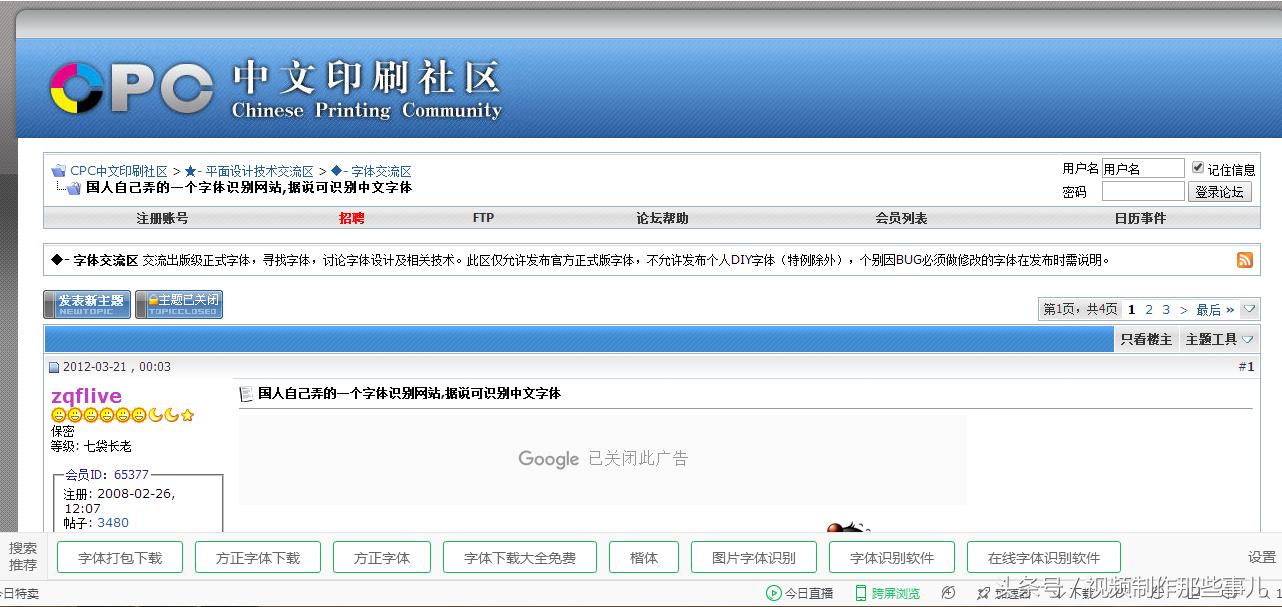1282x607 pixels.
Task: Open the page selector dropdown arrow
Action: [1250, 309]
